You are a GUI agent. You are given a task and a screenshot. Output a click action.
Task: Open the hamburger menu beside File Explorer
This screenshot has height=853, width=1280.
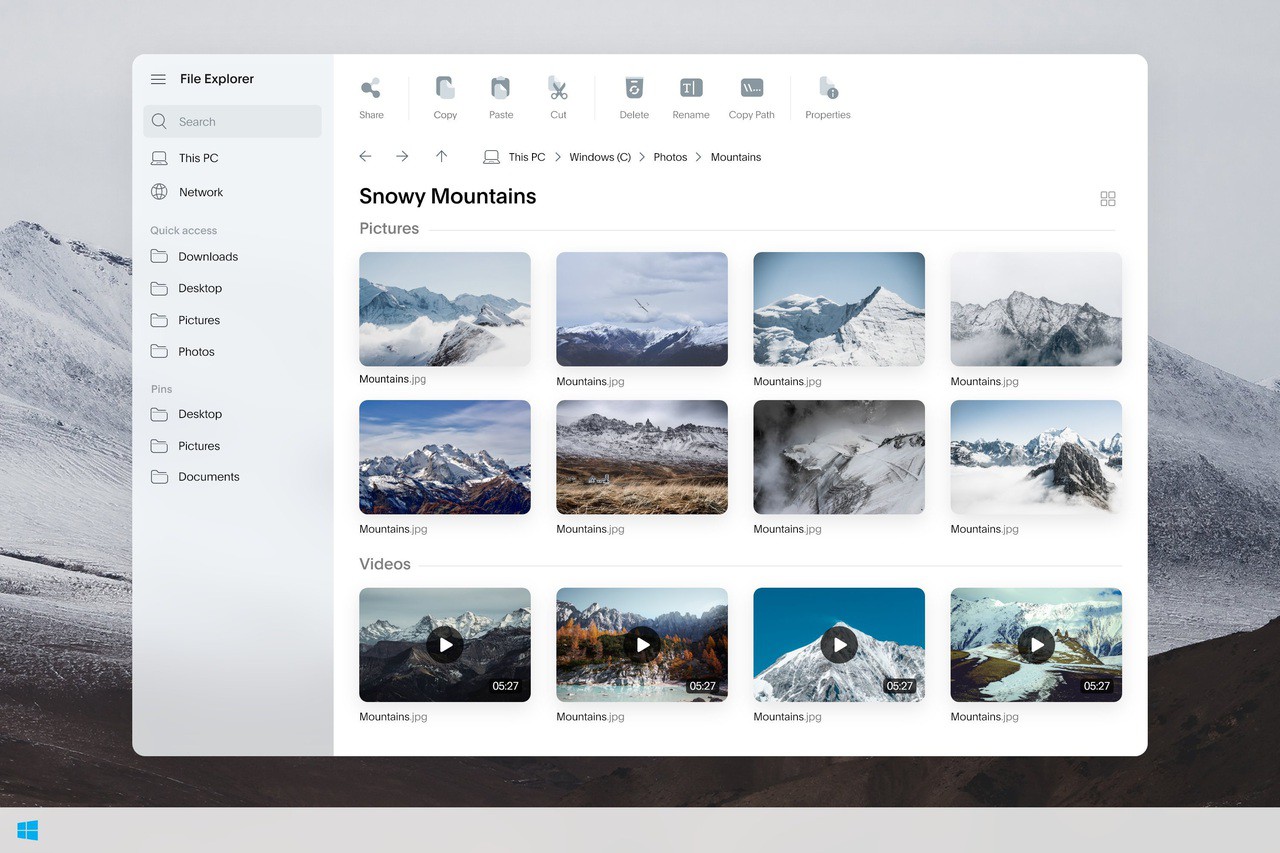click(x=158, y=79)
